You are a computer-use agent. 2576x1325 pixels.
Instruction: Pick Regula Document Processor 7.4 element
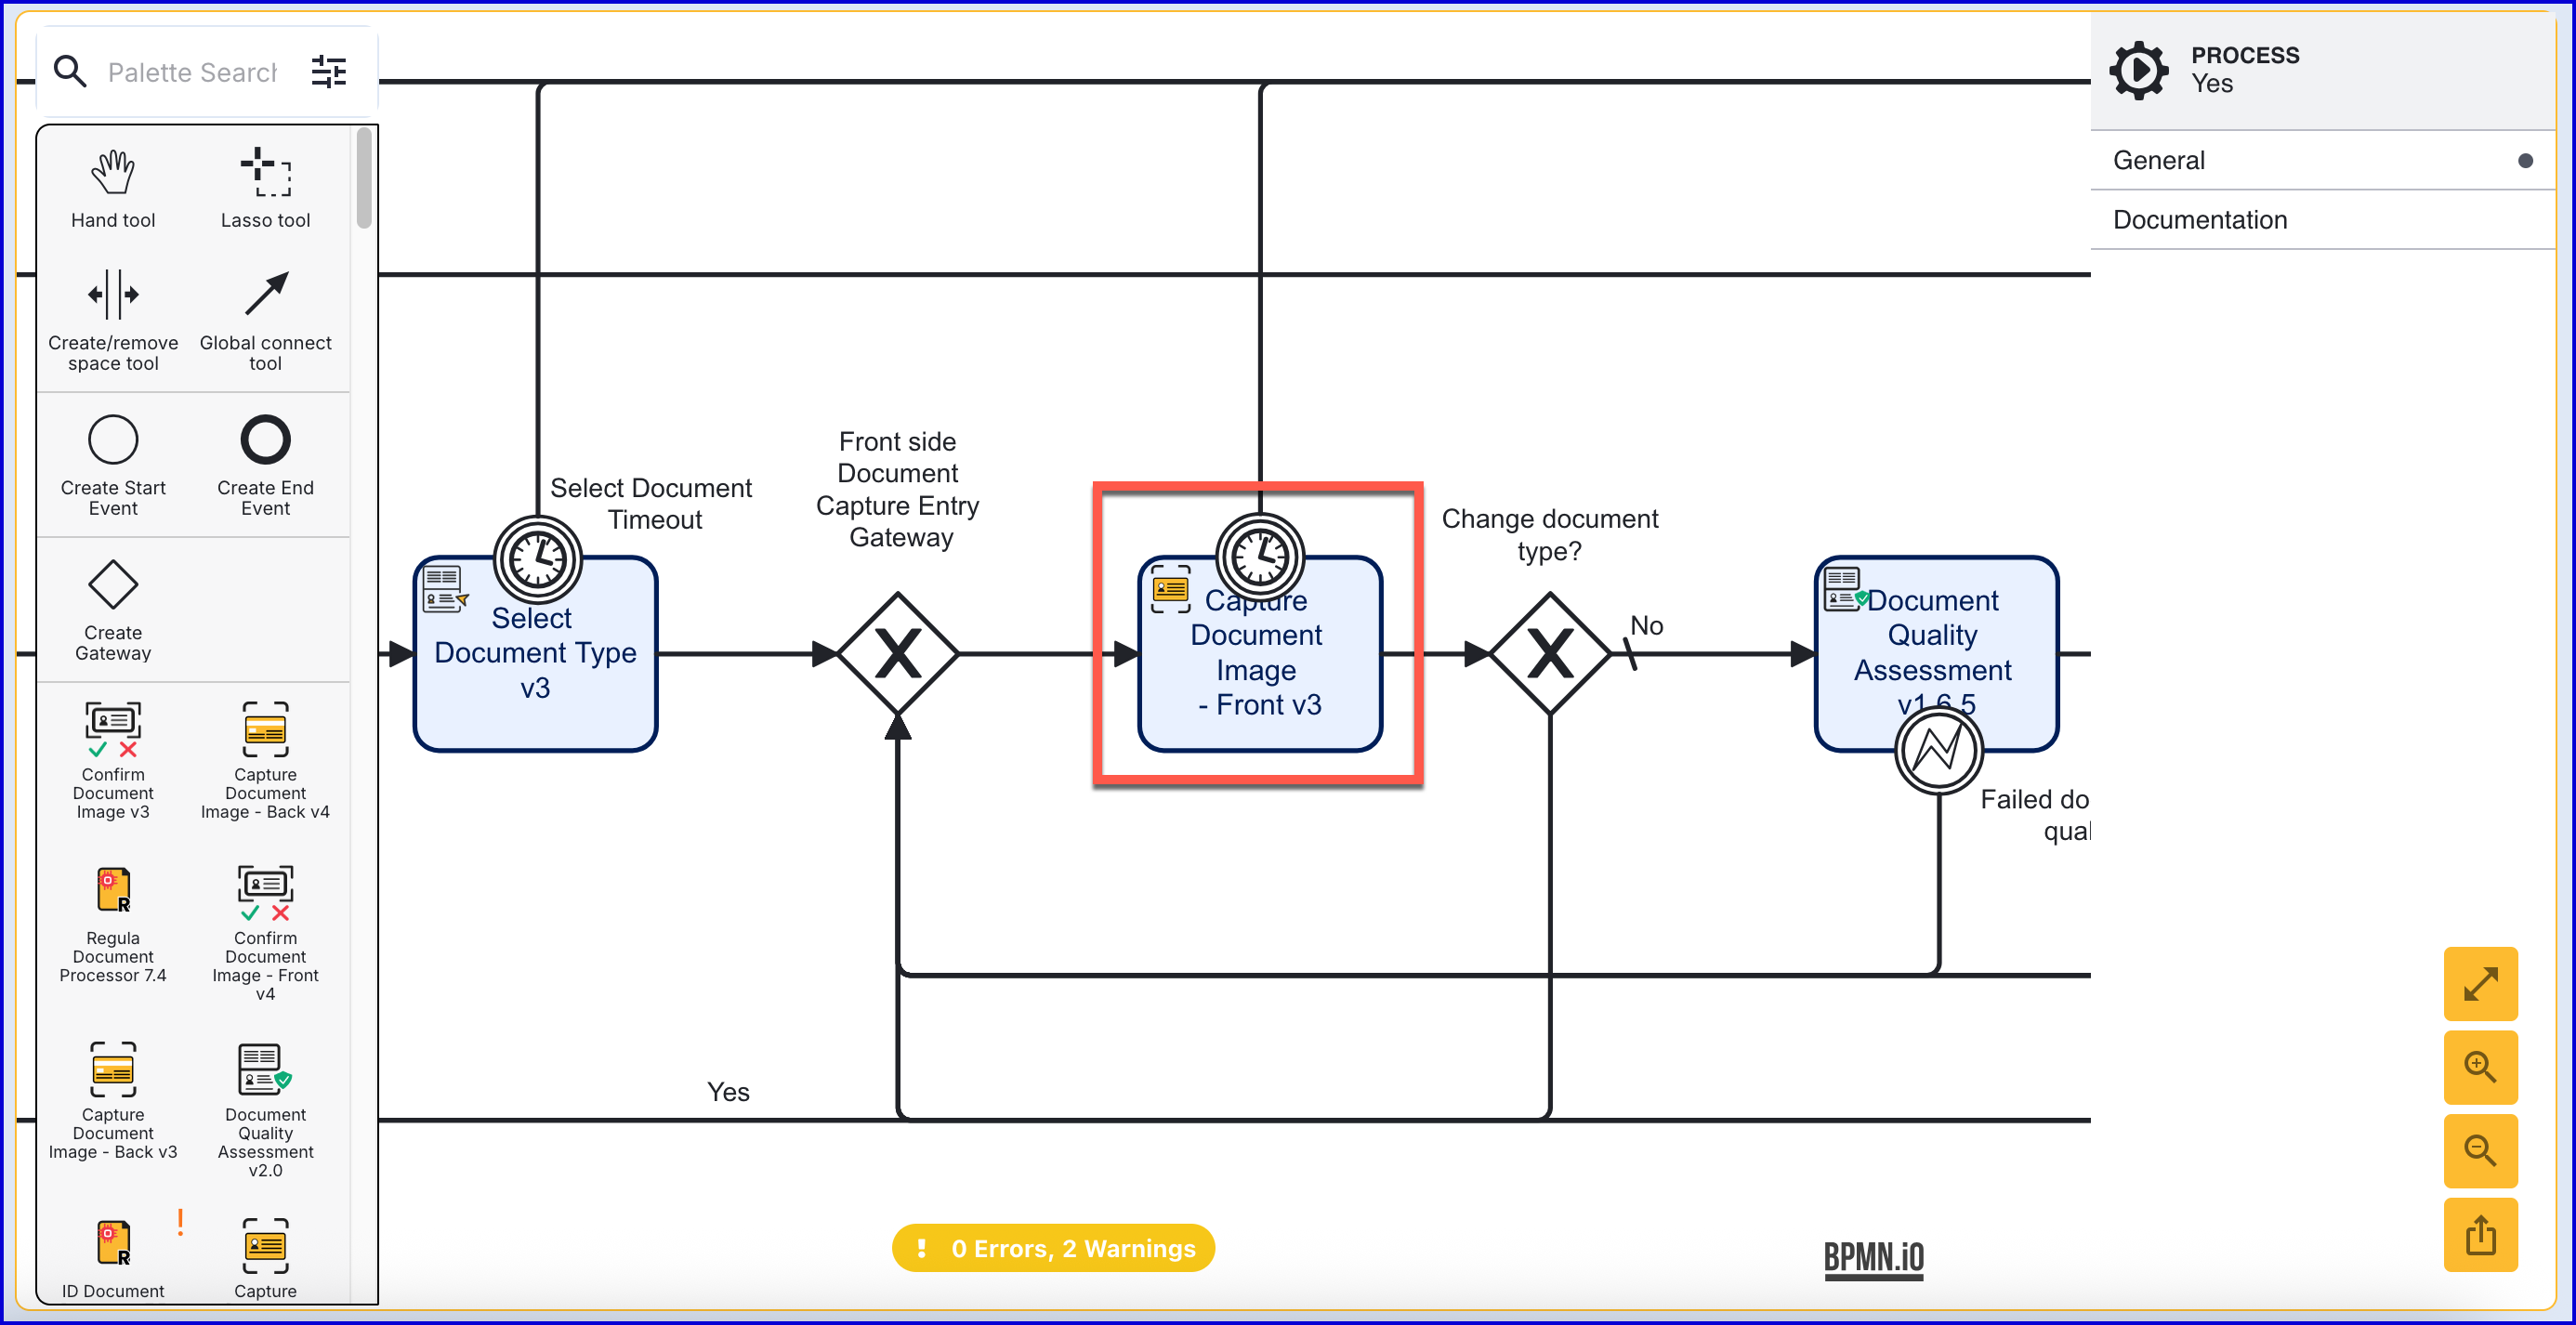(x=113, y=890)
